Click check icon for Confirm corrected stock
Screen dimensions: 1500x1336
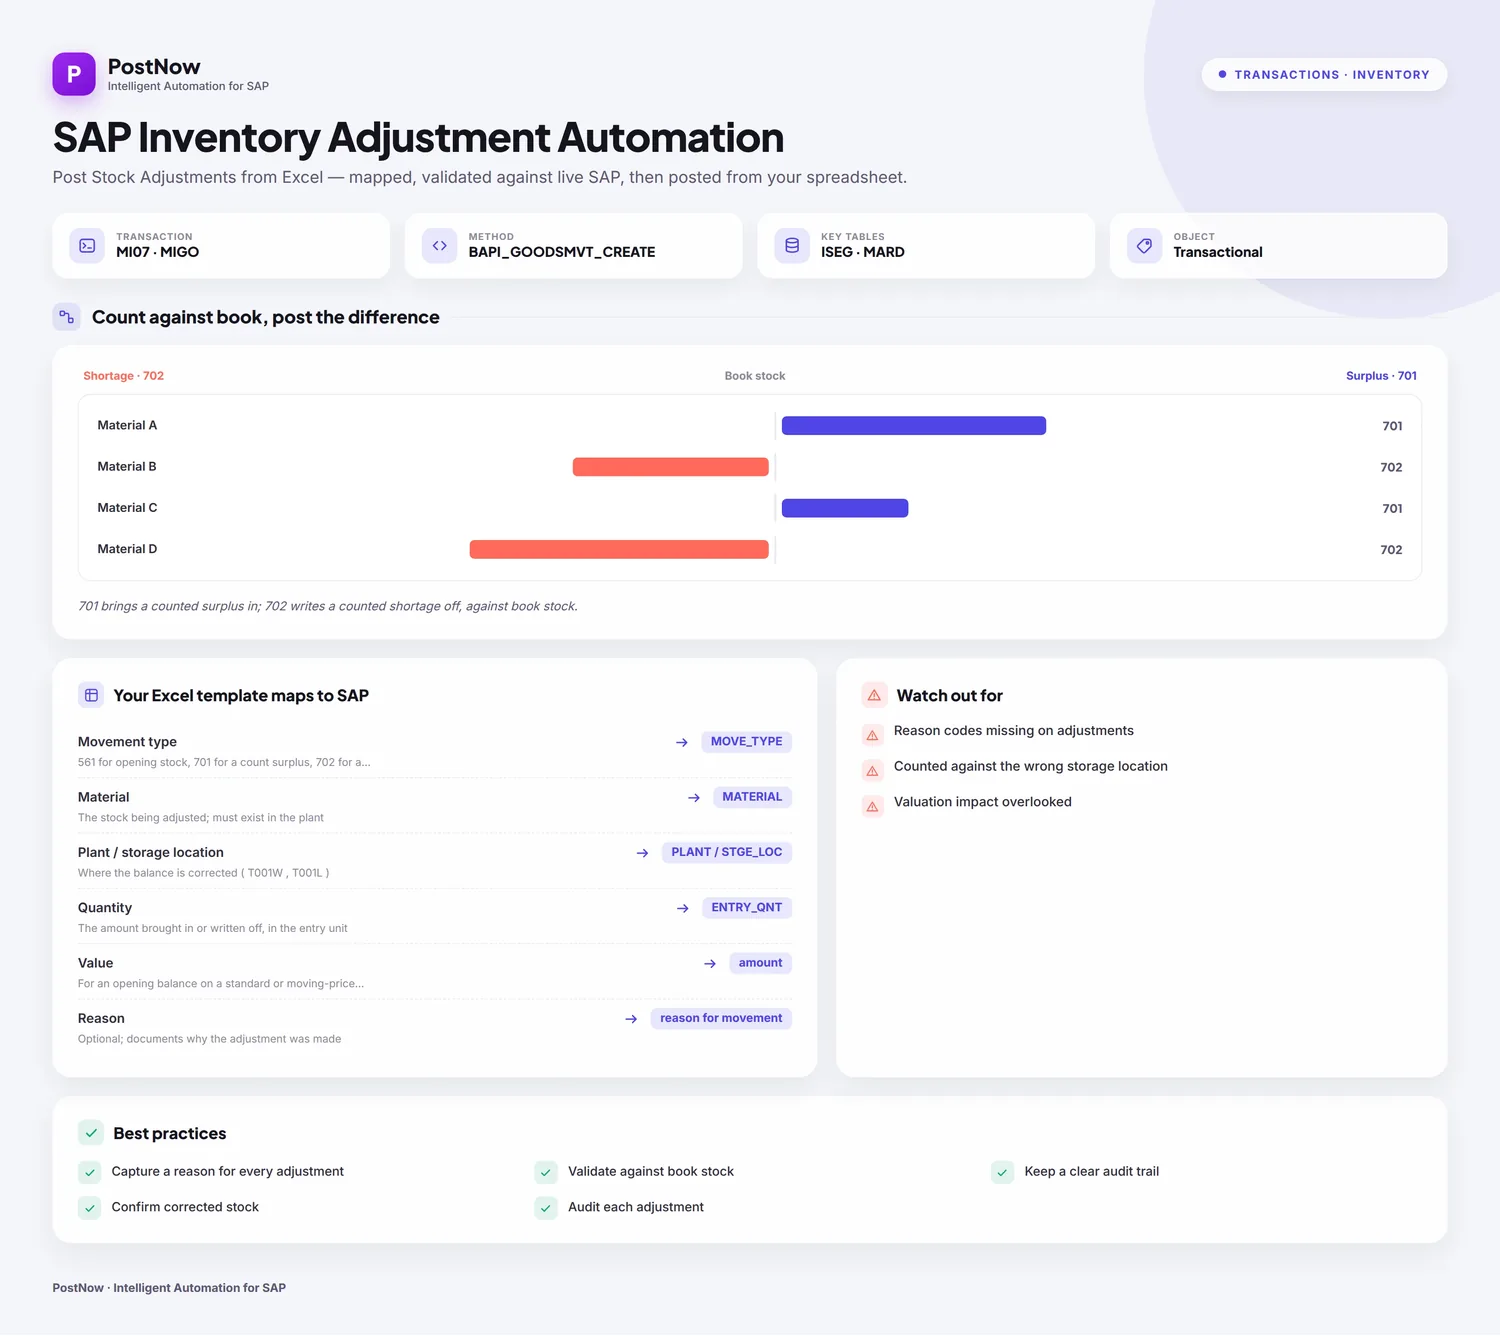click(90, 1208)
